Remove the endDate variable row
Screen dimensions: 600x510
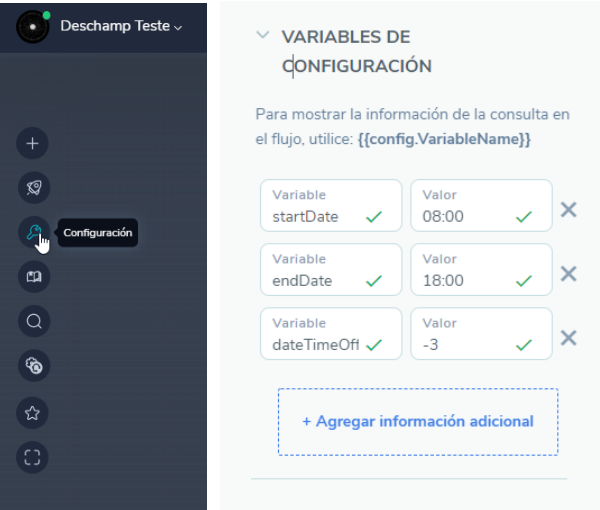(568, 273)
